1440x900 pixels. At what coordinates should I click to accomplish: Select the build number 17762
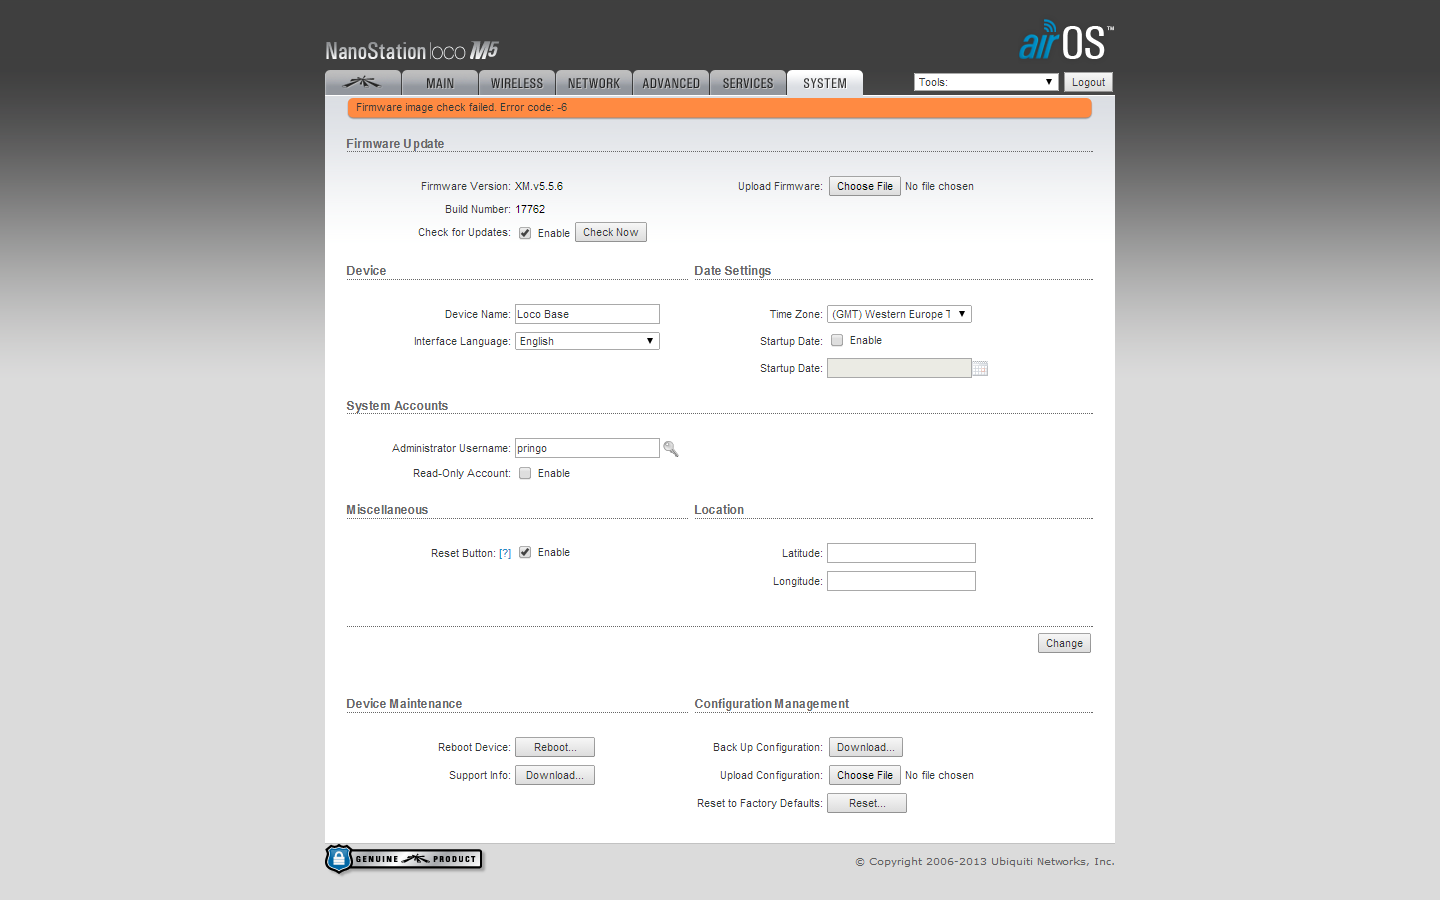[530, 209]
